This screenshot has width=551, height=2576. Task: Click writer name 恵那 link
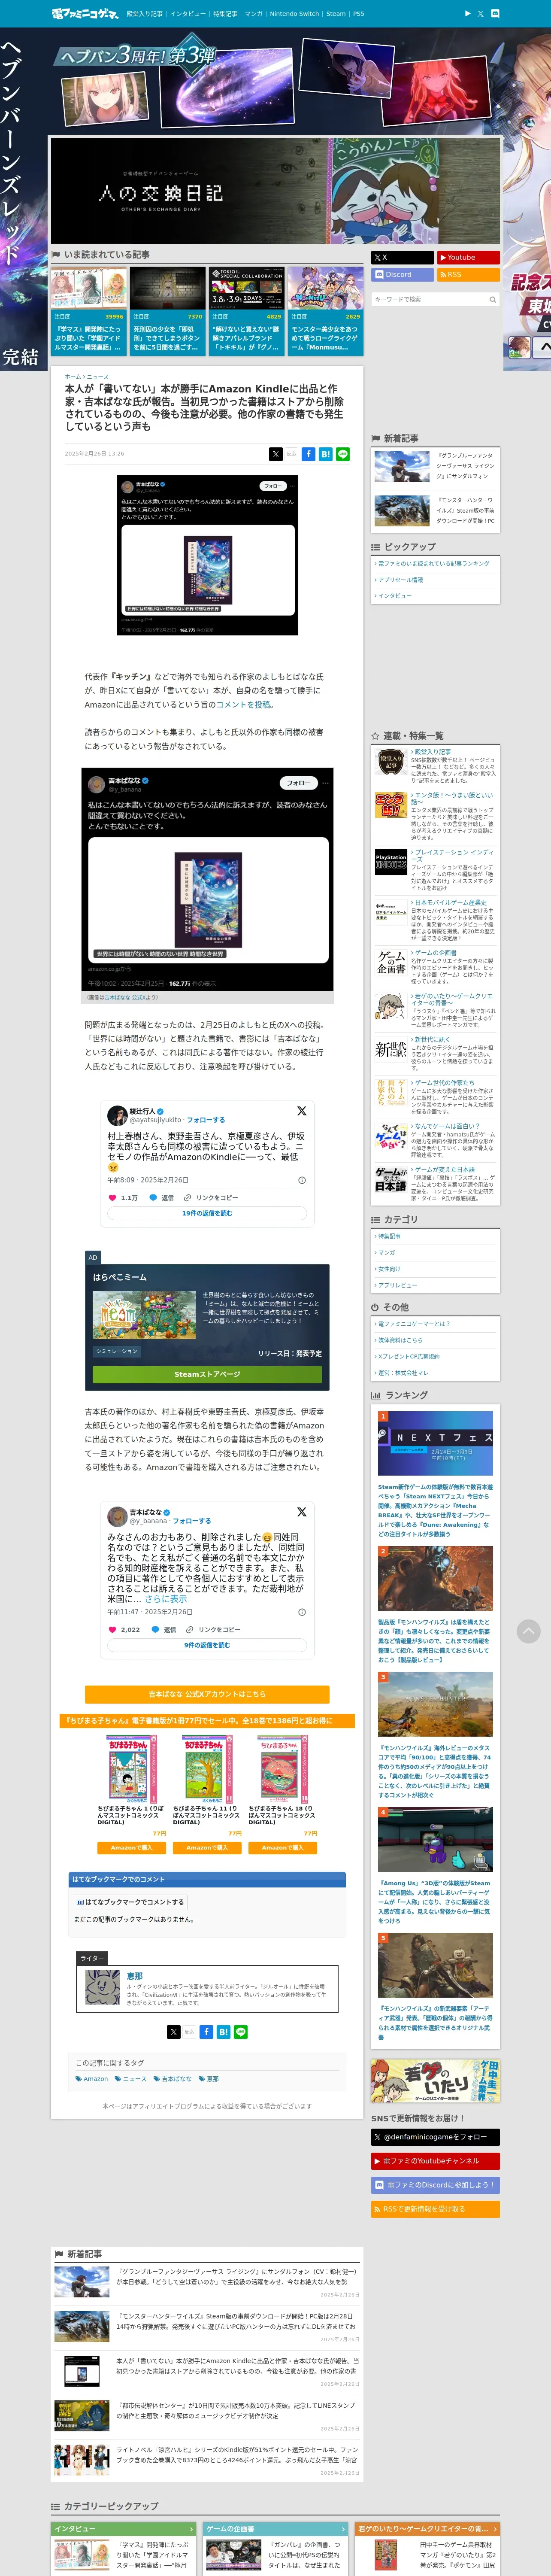pos(135,1976)
